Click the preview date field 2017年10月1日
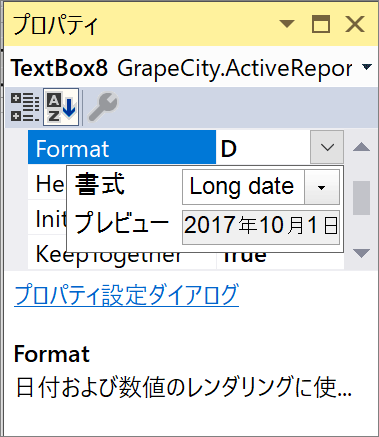Screen dimensions: 379x437 [261, 227]
